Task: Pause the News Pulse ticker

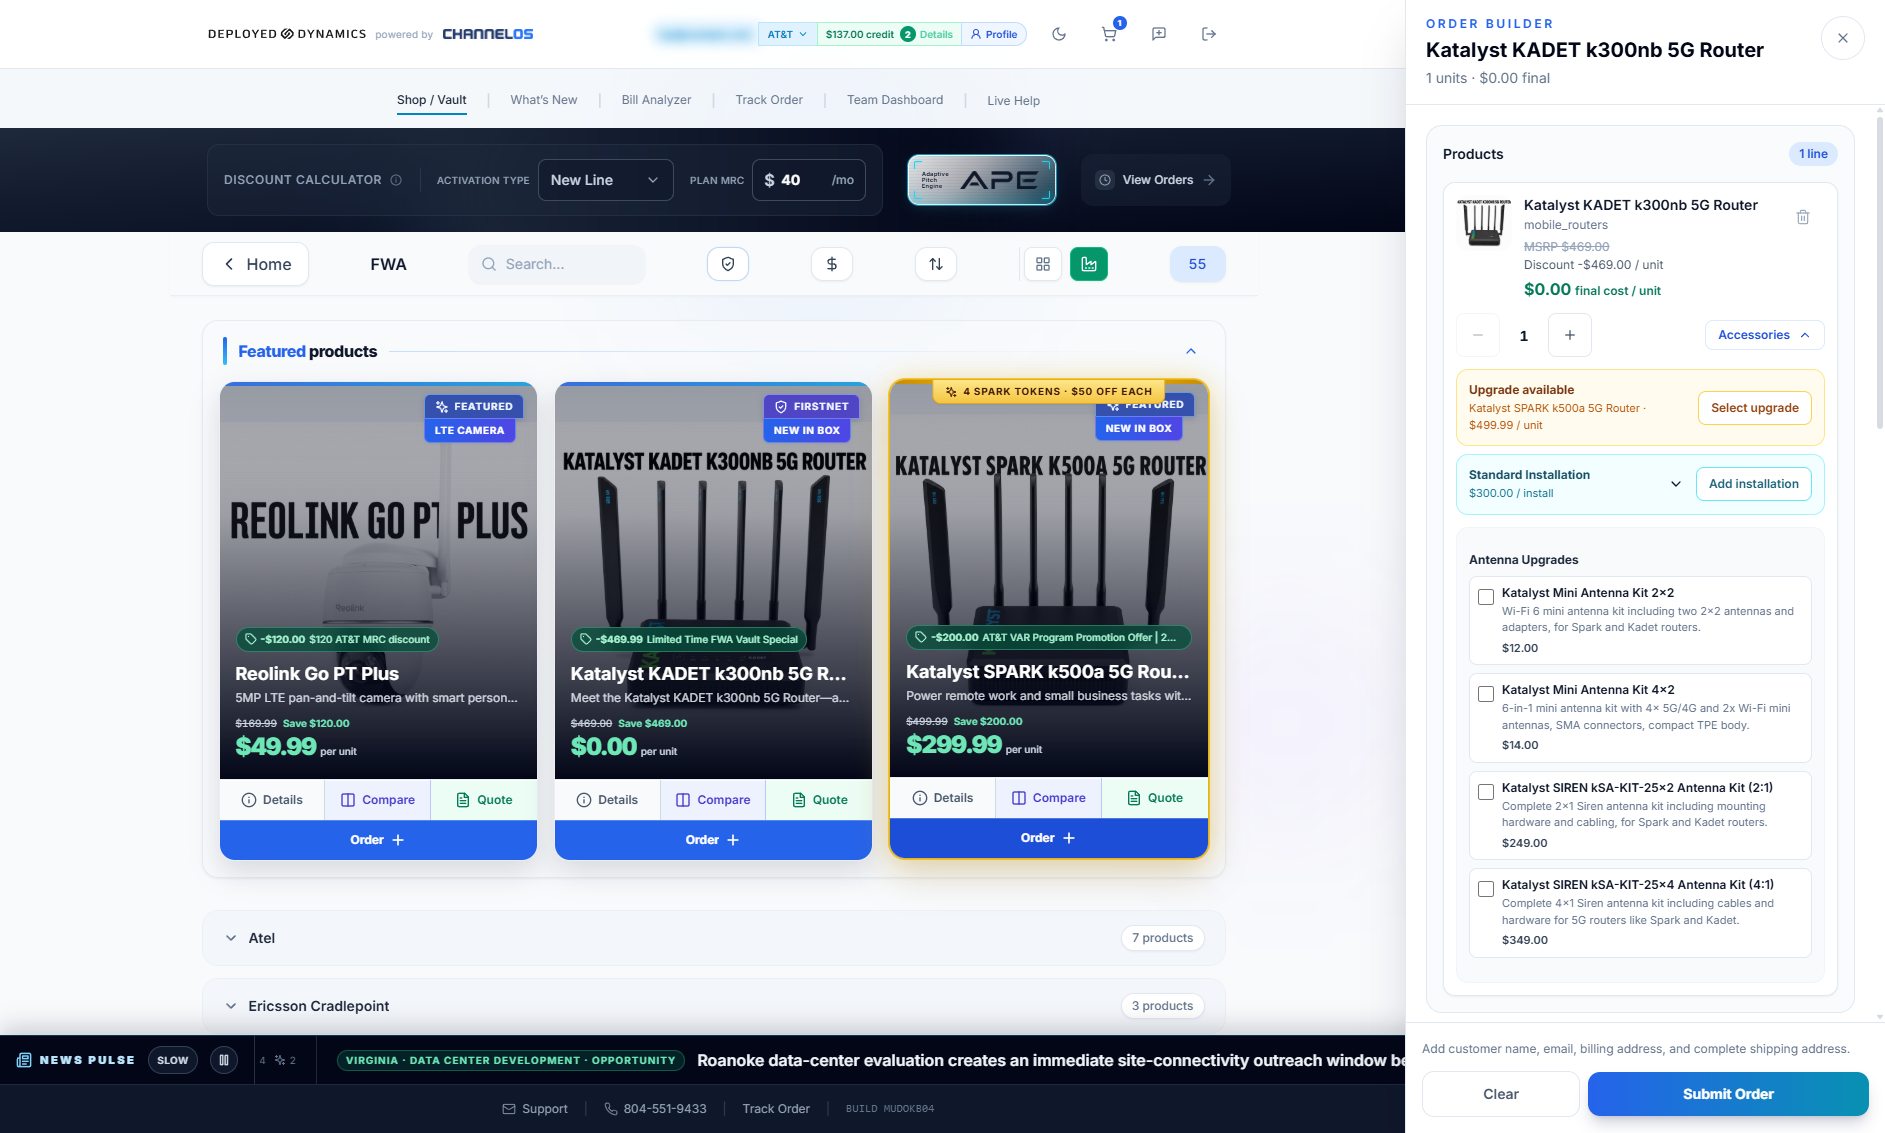Action: point(224,1060)
